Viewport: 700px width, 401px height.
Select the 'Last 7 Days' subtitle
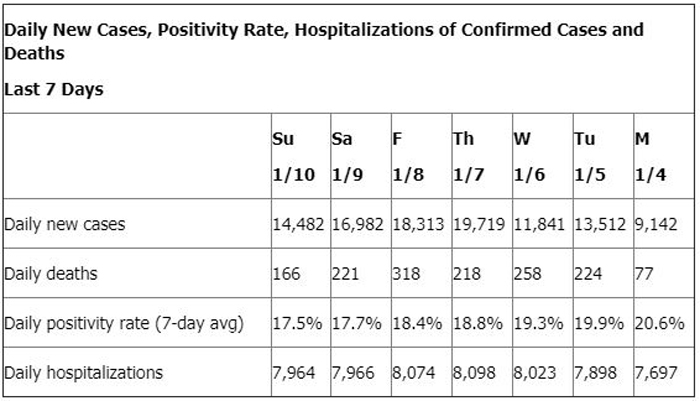coord(54,89)
